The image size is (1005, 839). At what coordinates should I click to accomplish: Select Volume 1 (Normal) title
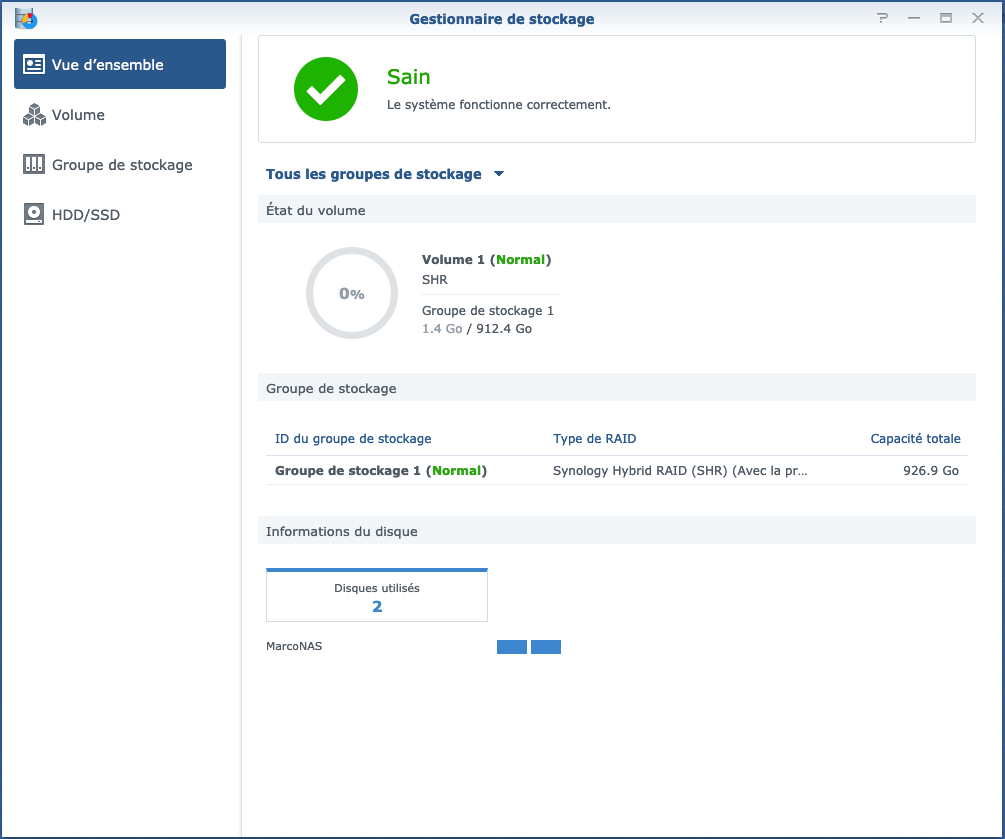(x=486, y=260)
